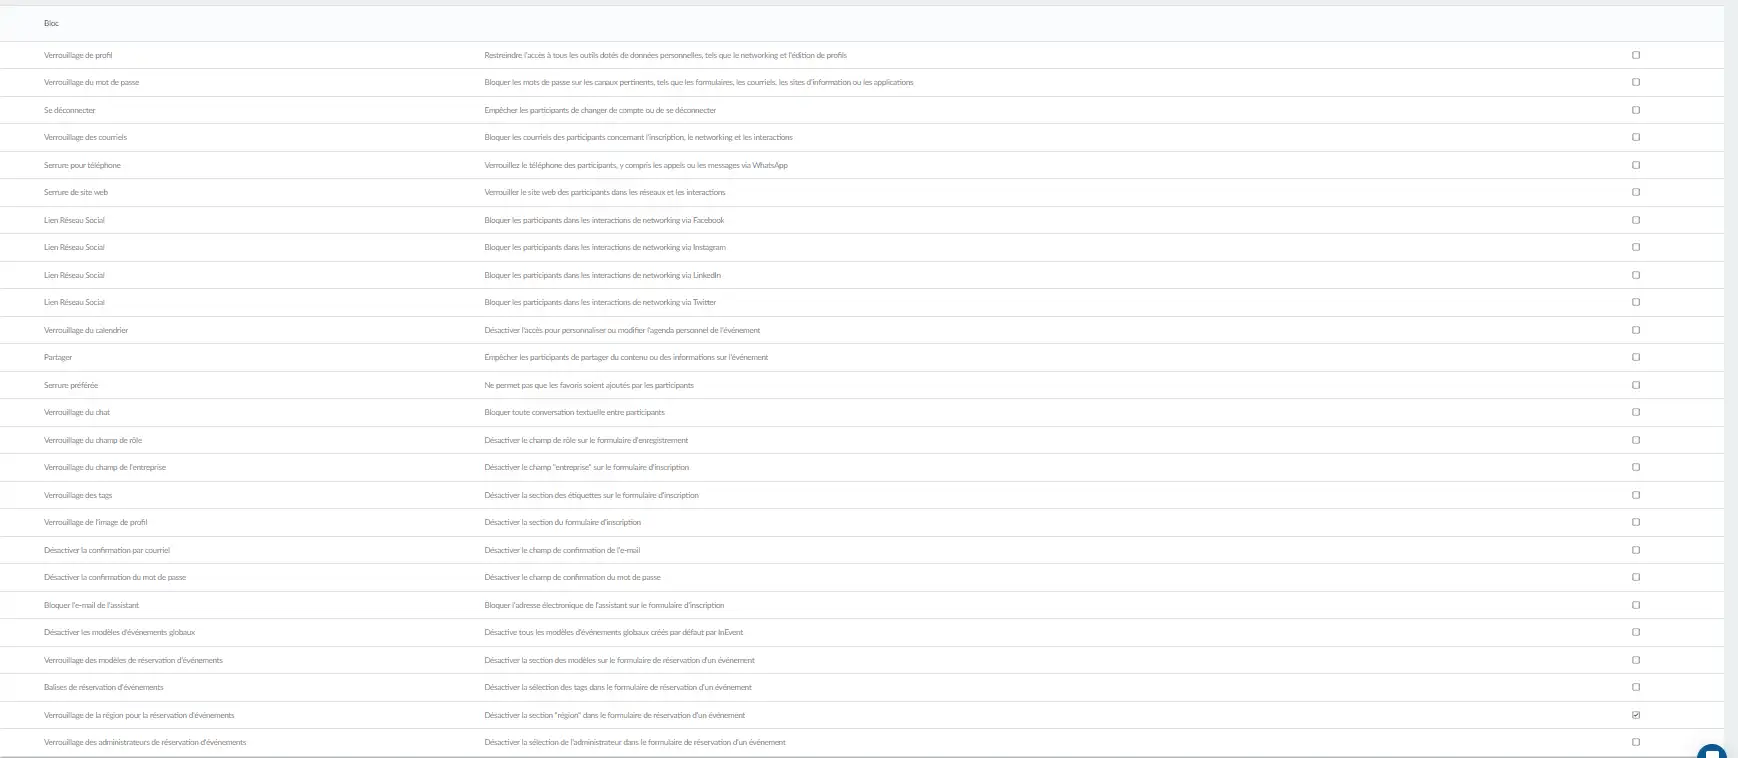This screenshot has height=758, width=1738.
Task: Enable the Serrure pour téléphone checkbox
Action: [x=1636, y=165]
